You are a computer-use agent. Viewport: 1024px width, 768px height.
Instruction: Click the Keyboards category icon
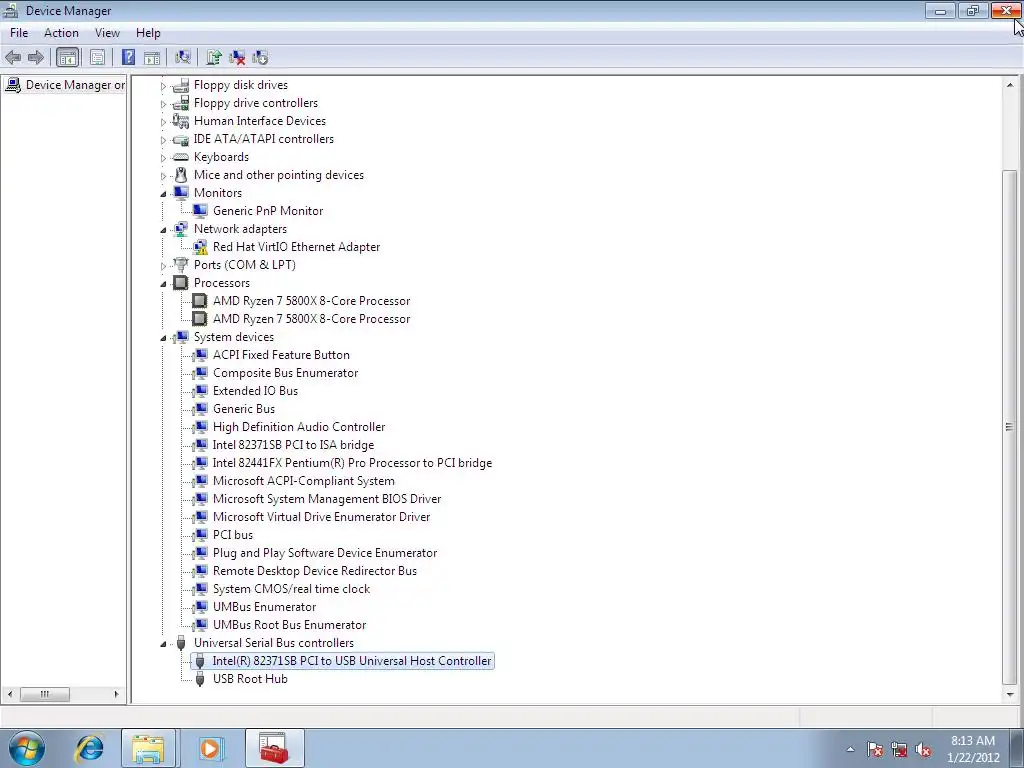click(181, 157)
